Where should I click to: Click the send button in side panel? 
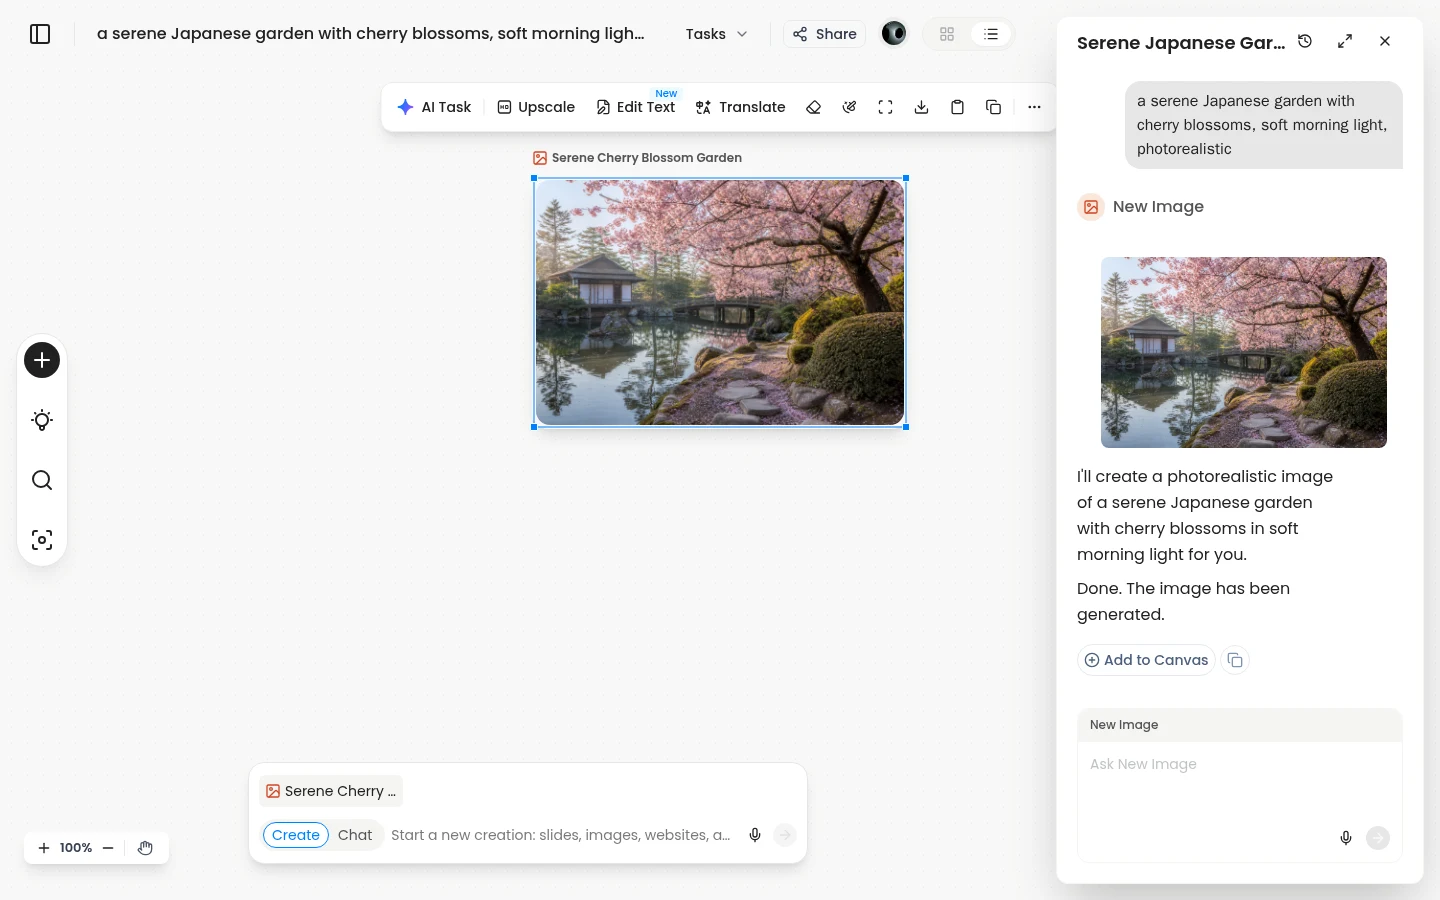click(x=1378, y=838)
